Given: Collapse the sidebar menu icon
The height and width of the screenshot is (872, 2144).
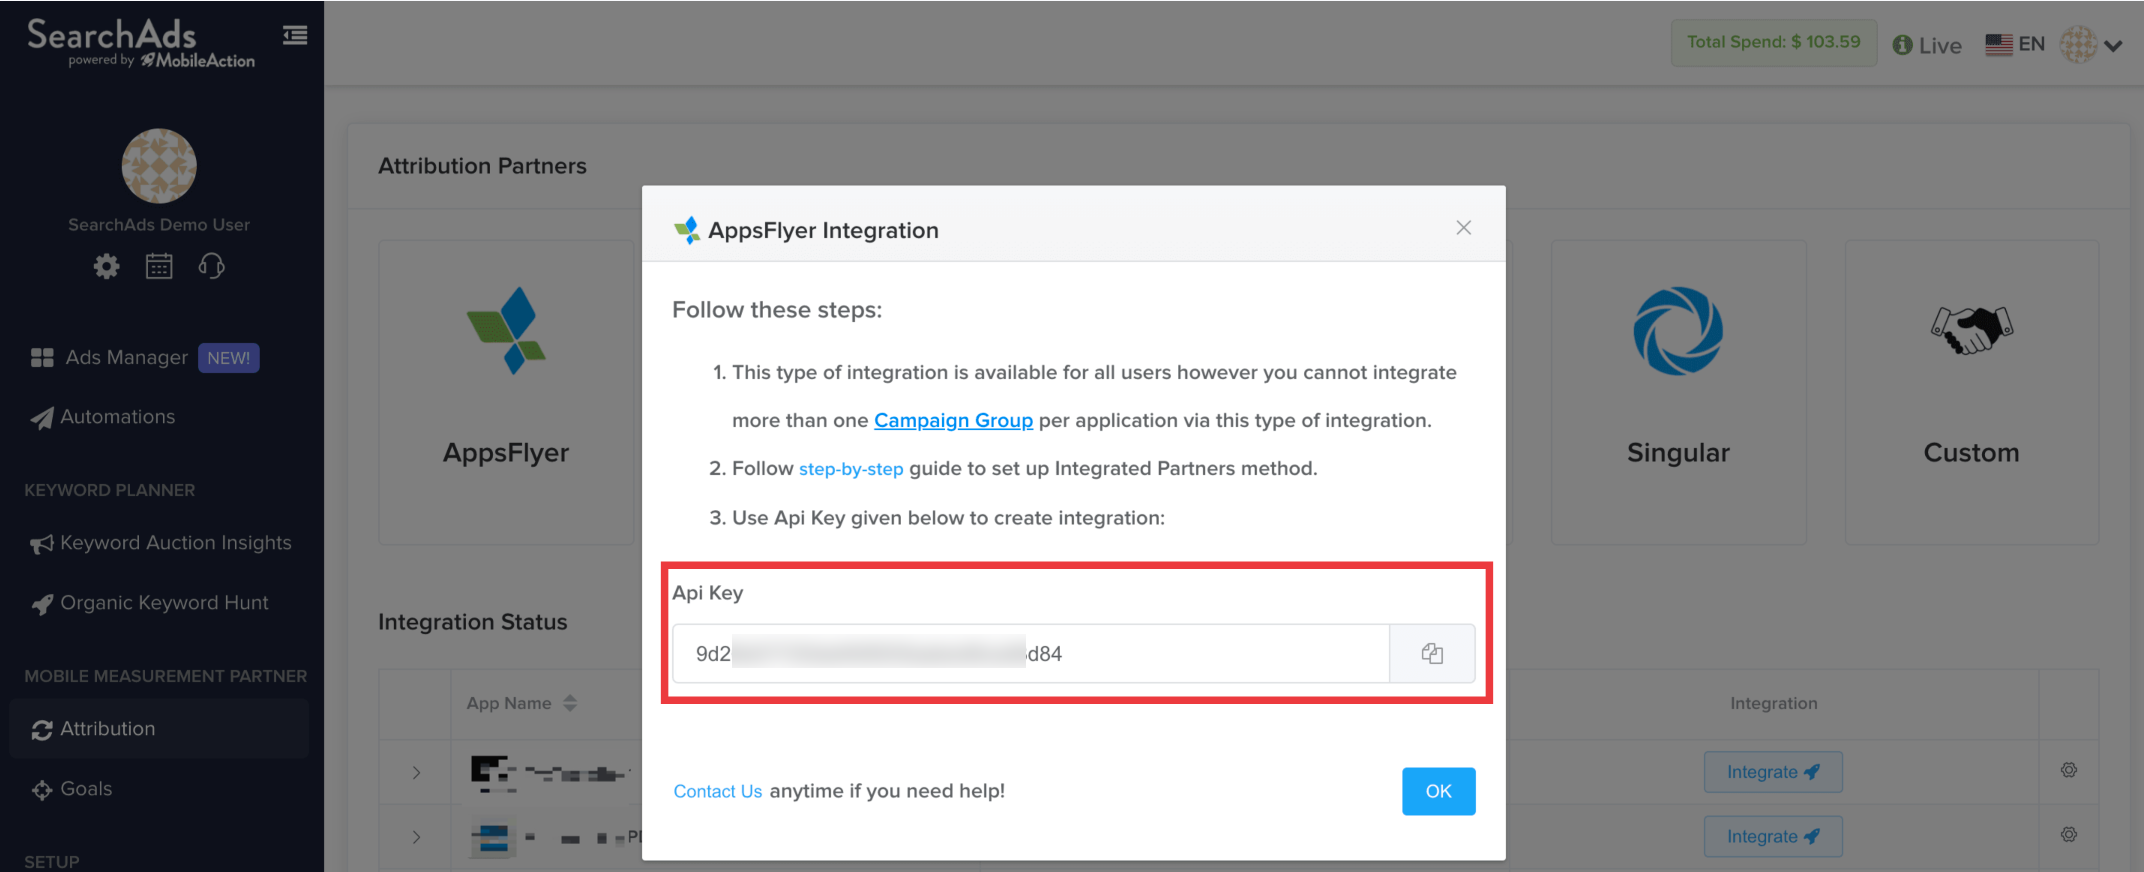Looking at the screenshot, I should [x=295, y=36].
